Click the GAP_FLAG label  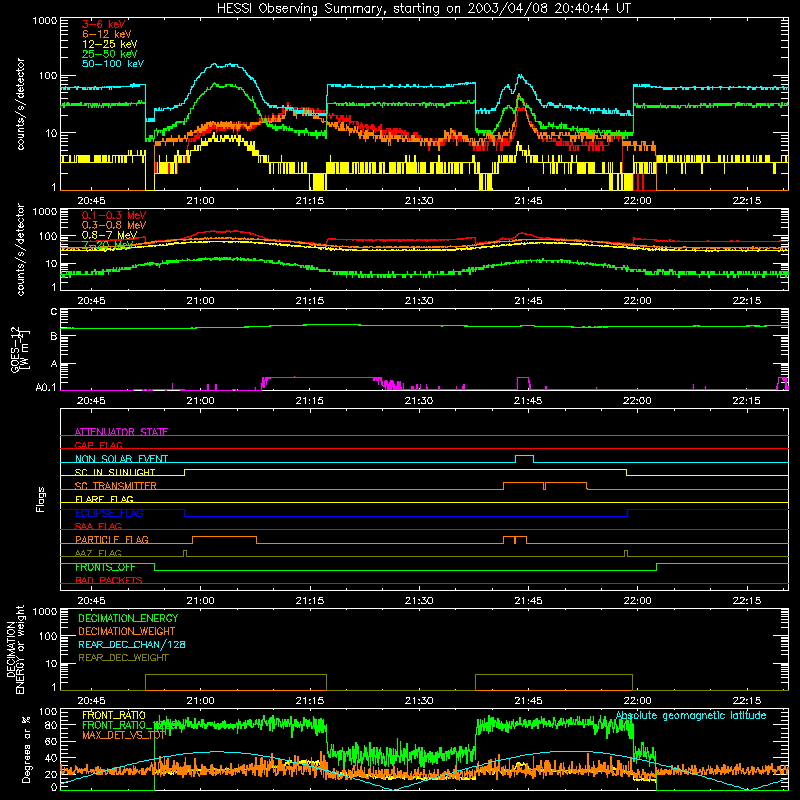coord(98,445)
